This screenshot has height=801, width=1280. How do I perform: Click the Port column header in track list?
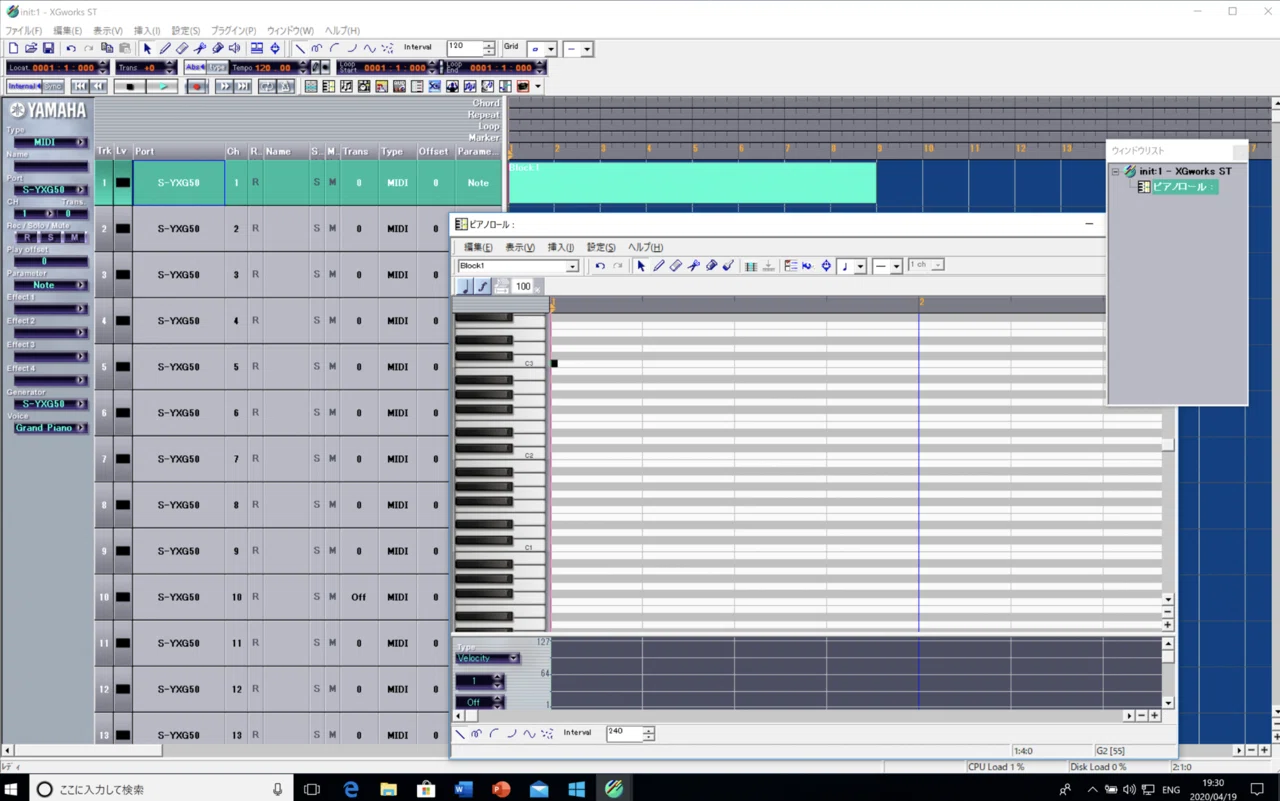[177, 151]
